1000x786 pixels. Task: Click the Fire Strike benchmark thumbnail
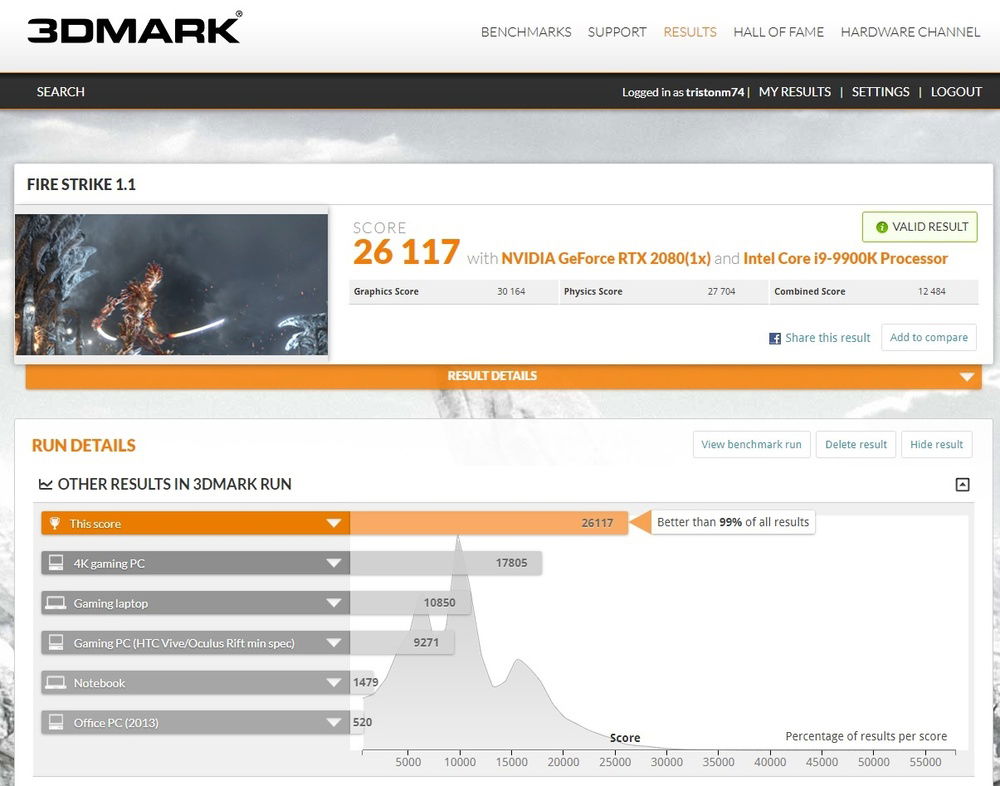pos(171,284)
